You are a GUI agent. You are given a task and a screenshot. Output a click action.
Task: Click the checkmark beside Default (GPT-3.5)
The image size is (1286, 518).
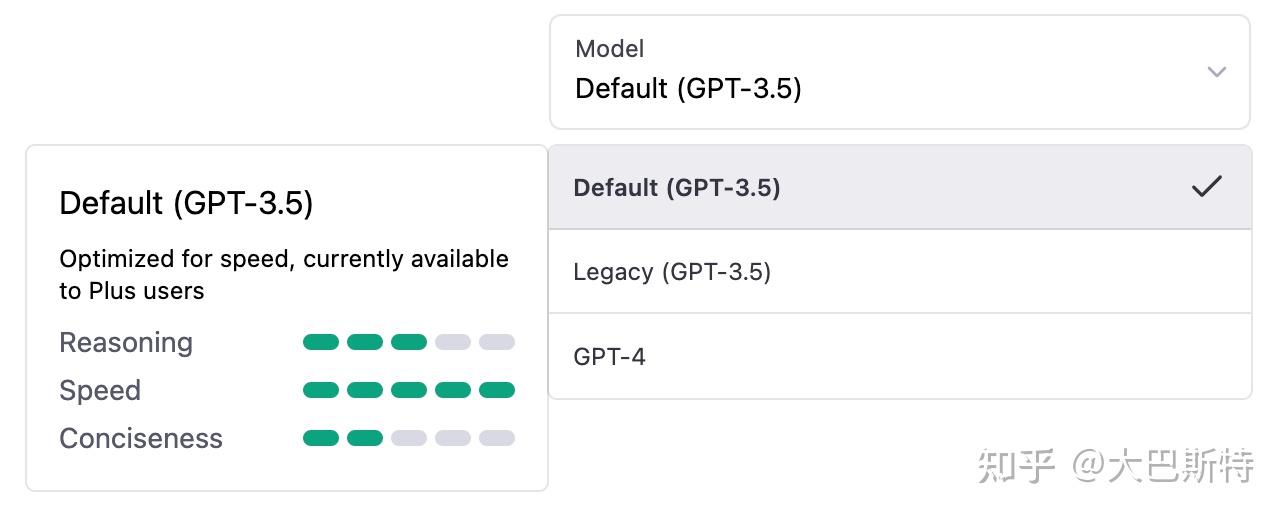[1207, 186]
